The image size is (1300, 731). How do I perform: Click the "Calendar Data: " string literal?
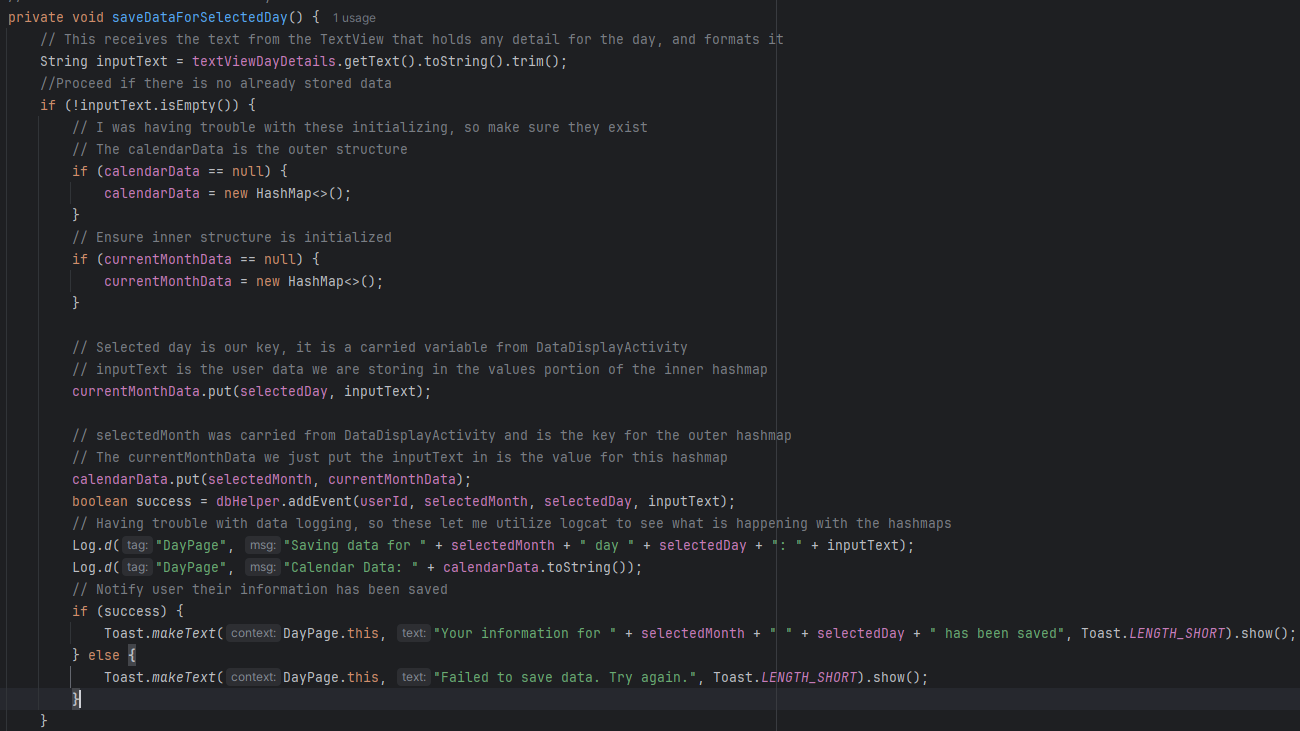pyautogui.click(x=351, y=567)
